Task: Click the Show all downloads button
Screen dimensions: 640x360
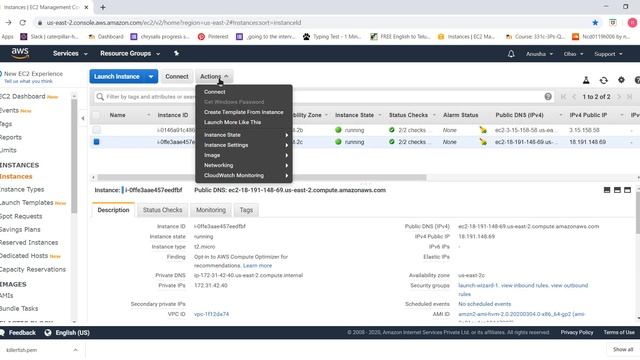Action: pyautogui.click(x=622, y=349)
